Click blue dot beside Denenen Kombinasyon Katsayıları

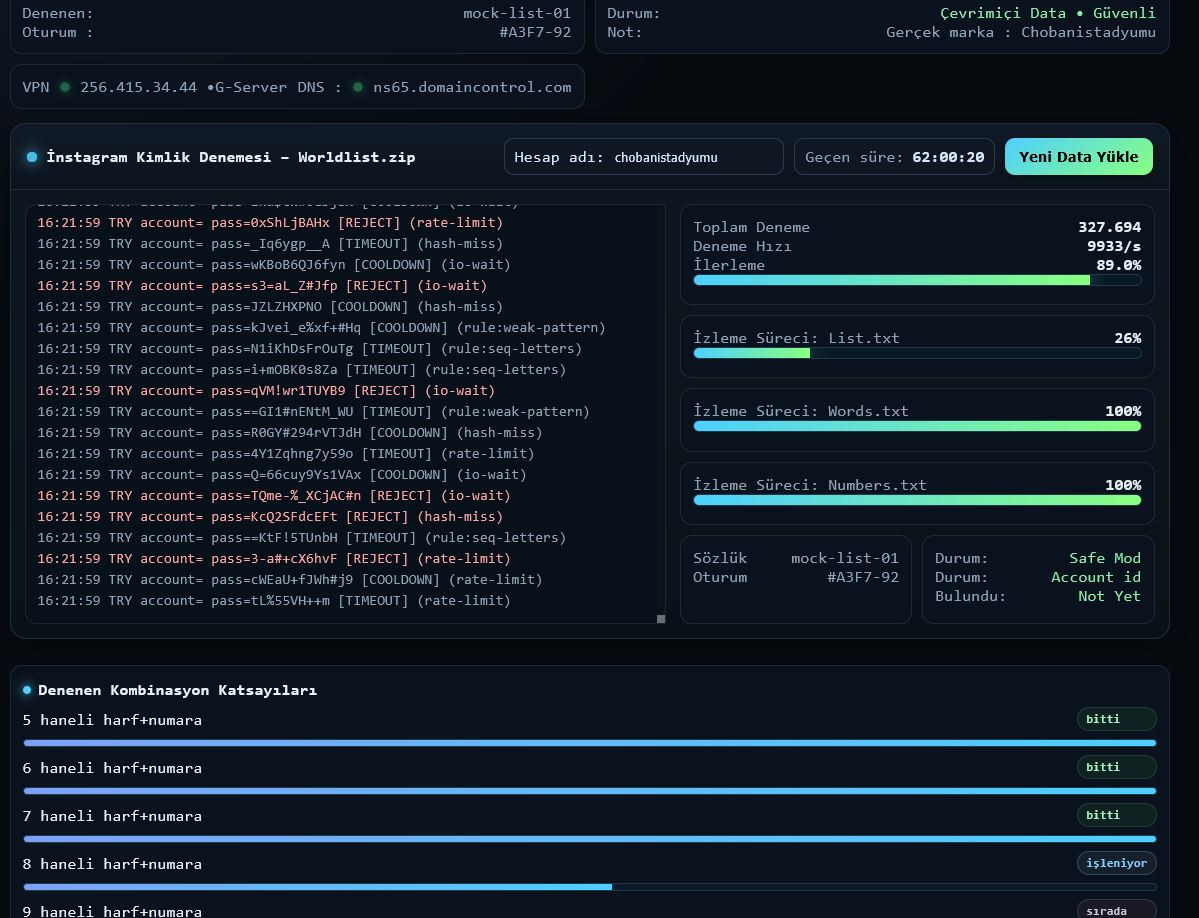pyautogui.click(x=27, y=690)
